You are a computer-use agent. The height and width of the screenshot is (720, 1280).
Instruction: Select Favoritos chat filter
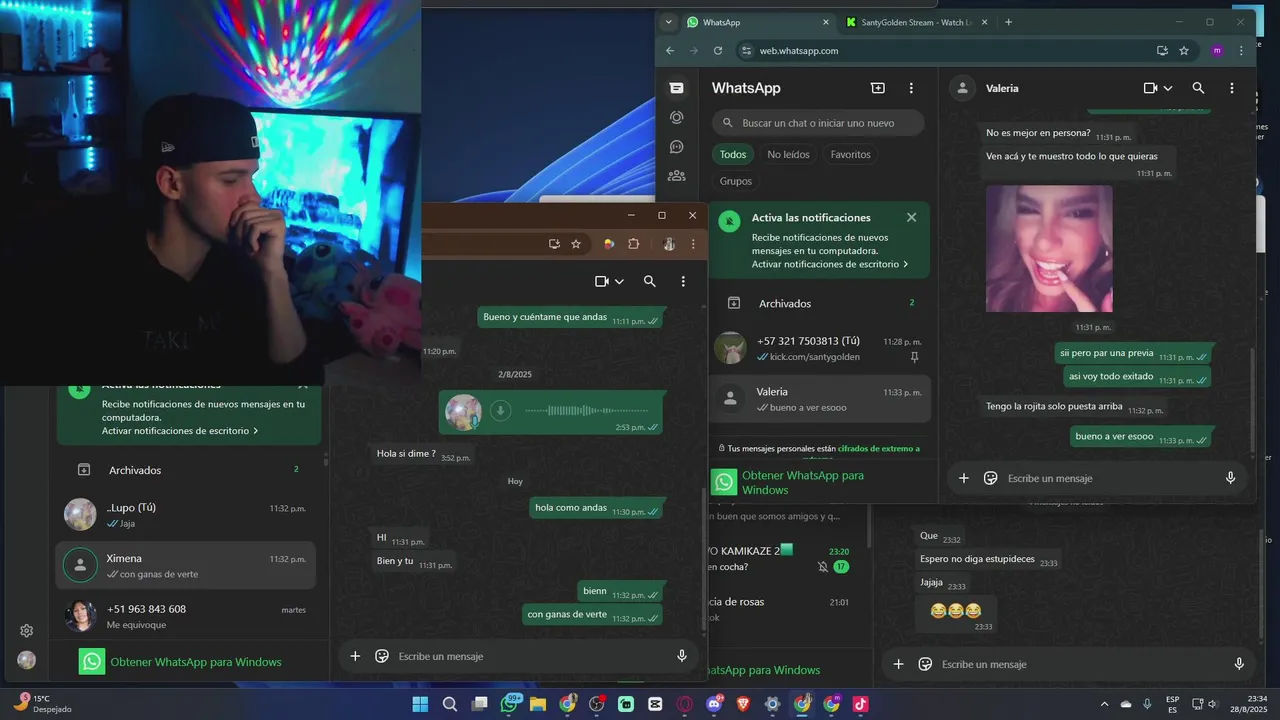tap(850, 154)
